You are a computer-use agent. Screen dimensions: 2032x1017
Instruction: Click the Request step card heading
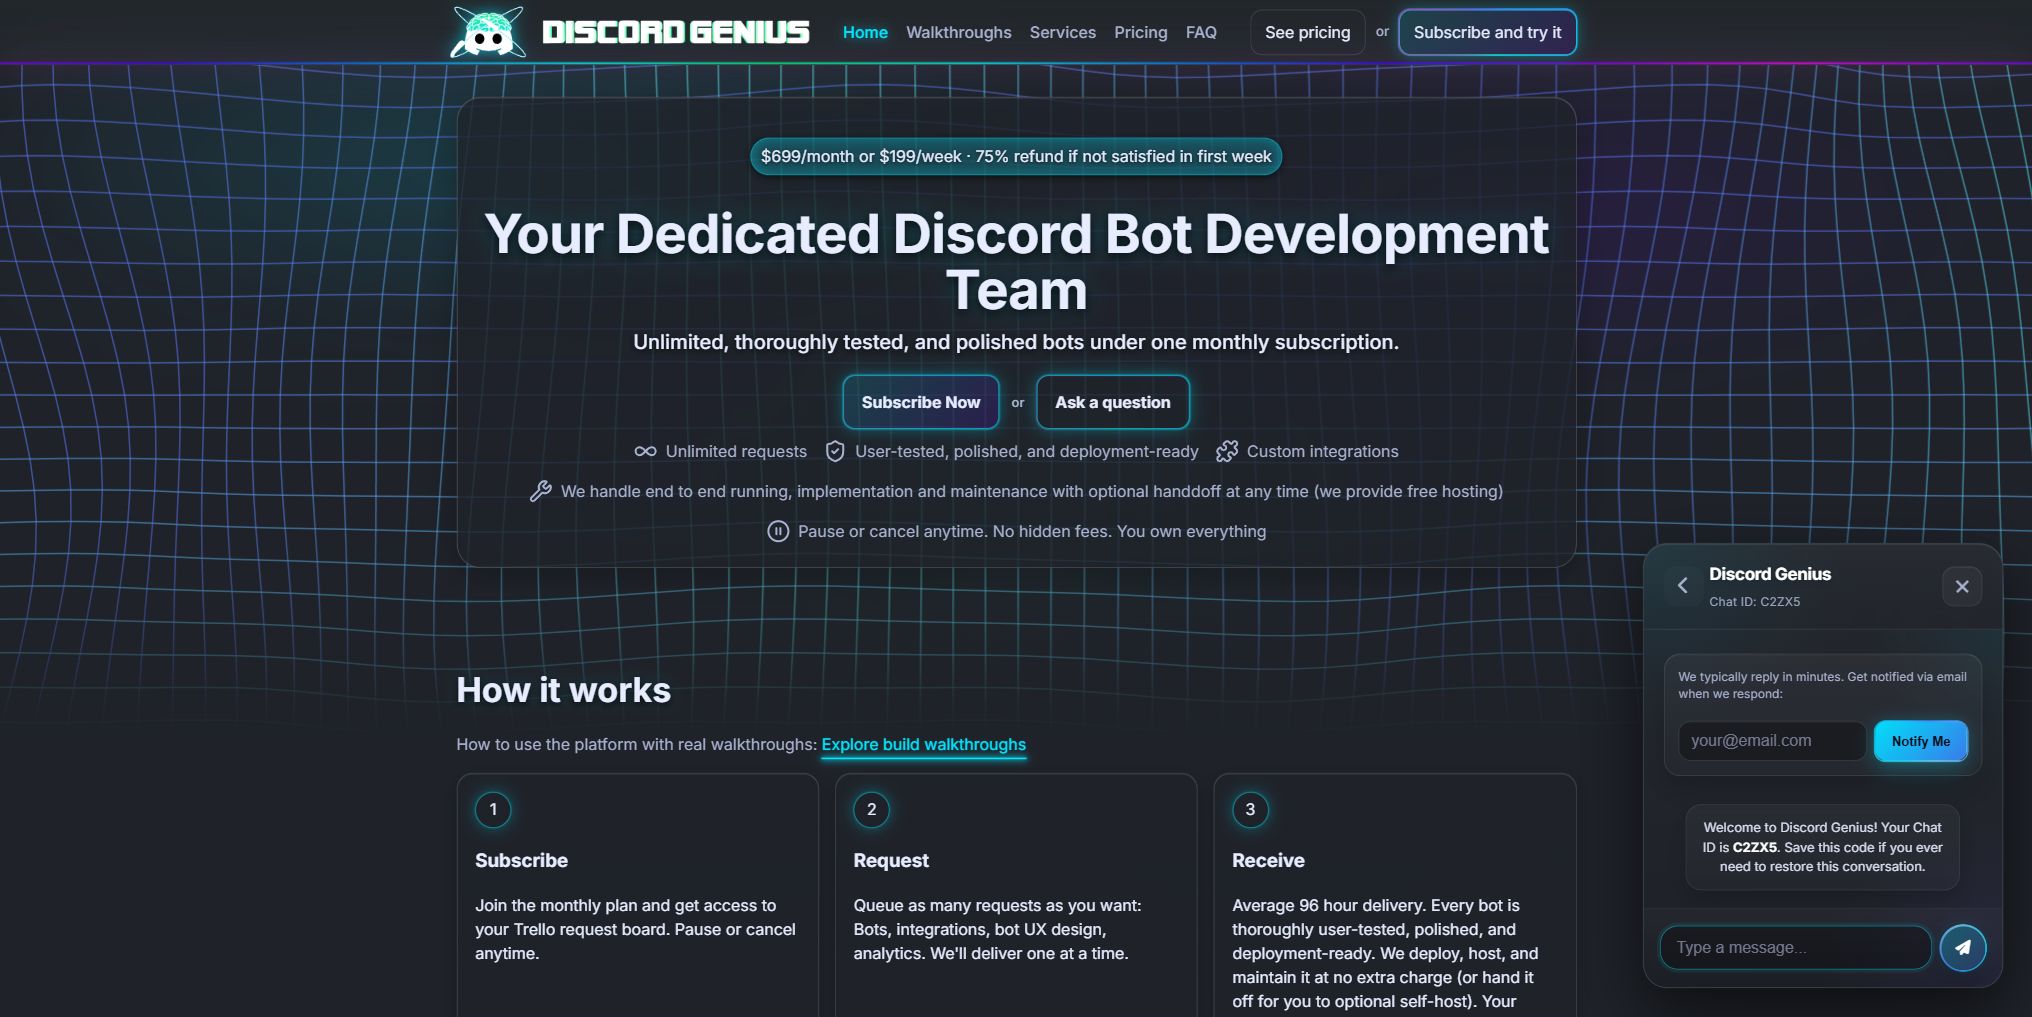(x=891, y=860)
